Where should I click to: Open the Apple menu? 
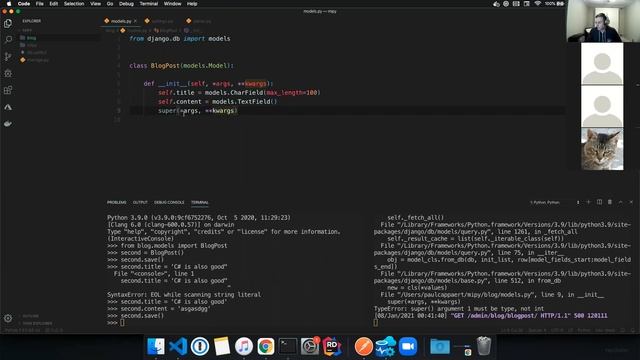coord(9,4)
